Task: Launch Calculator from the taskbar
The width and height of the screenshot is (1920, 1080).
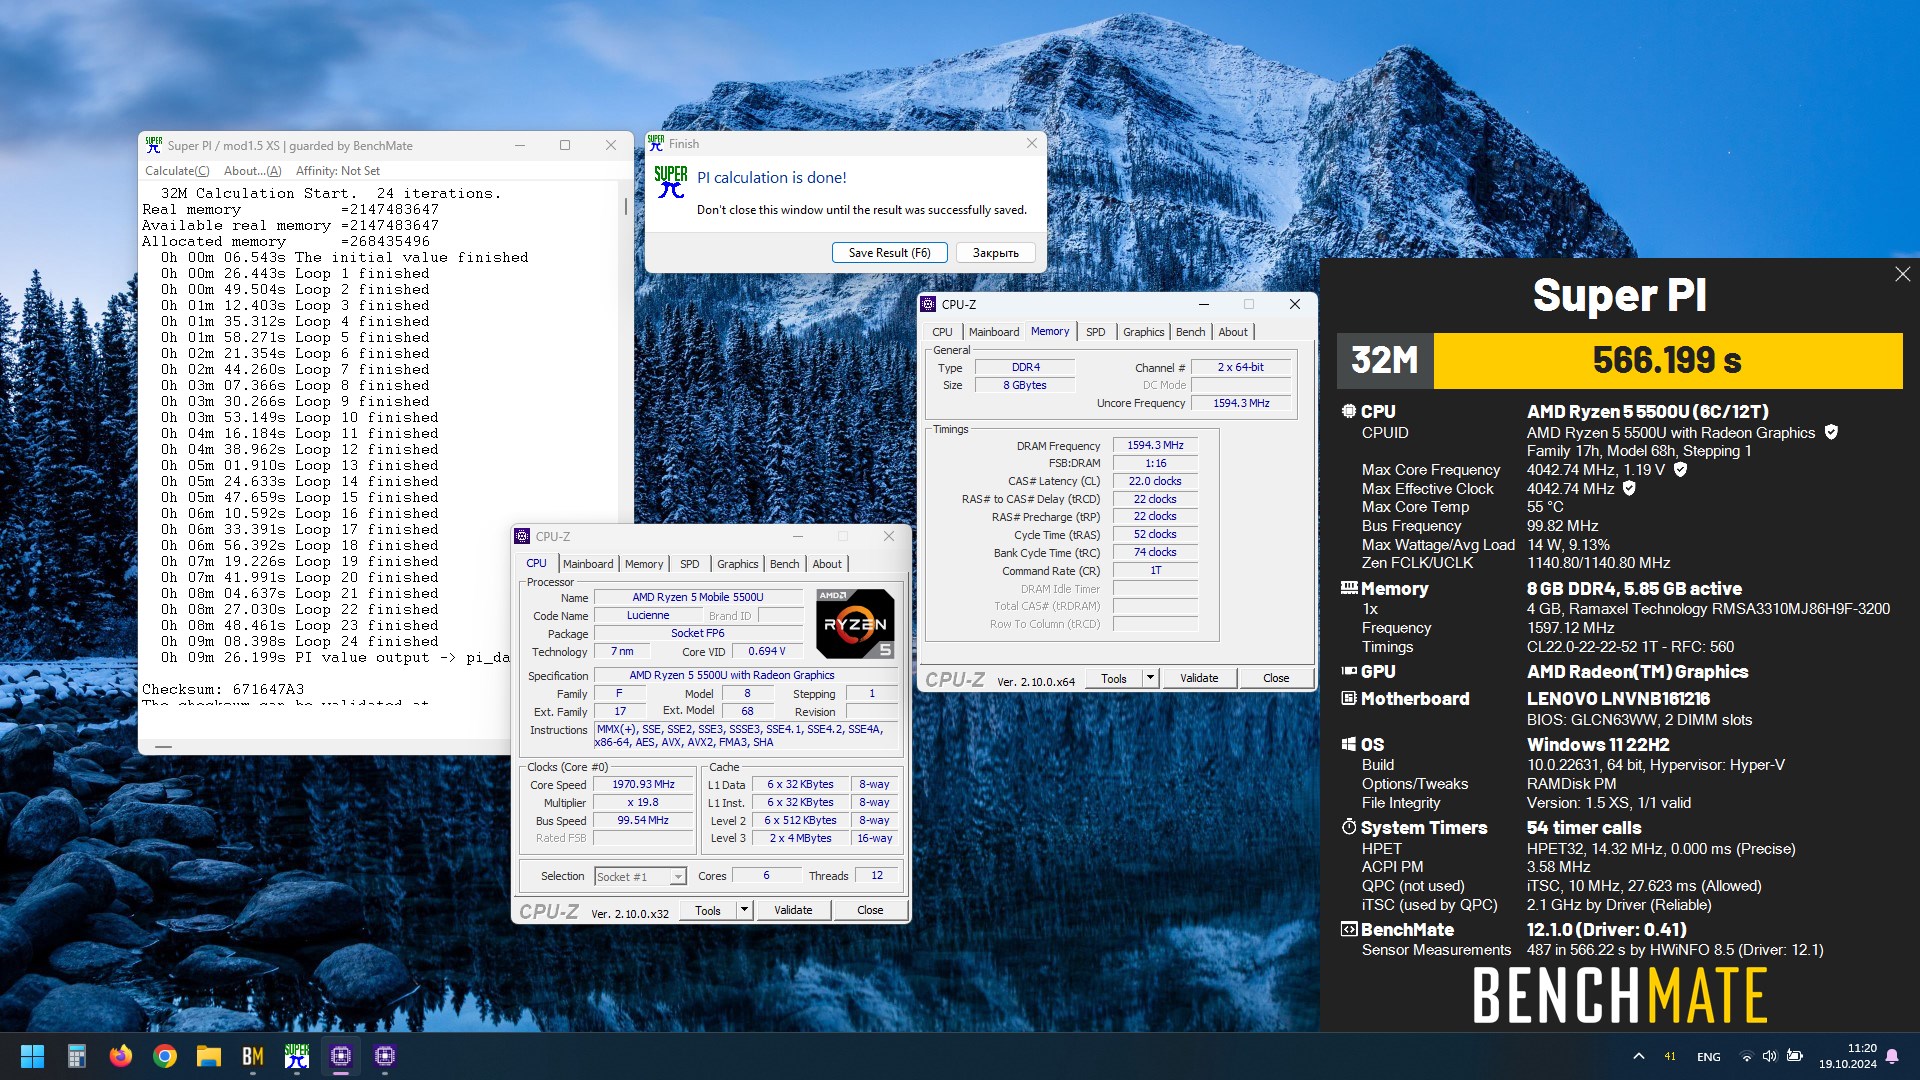Action: pyautogui.click(x=77, y=1056)
